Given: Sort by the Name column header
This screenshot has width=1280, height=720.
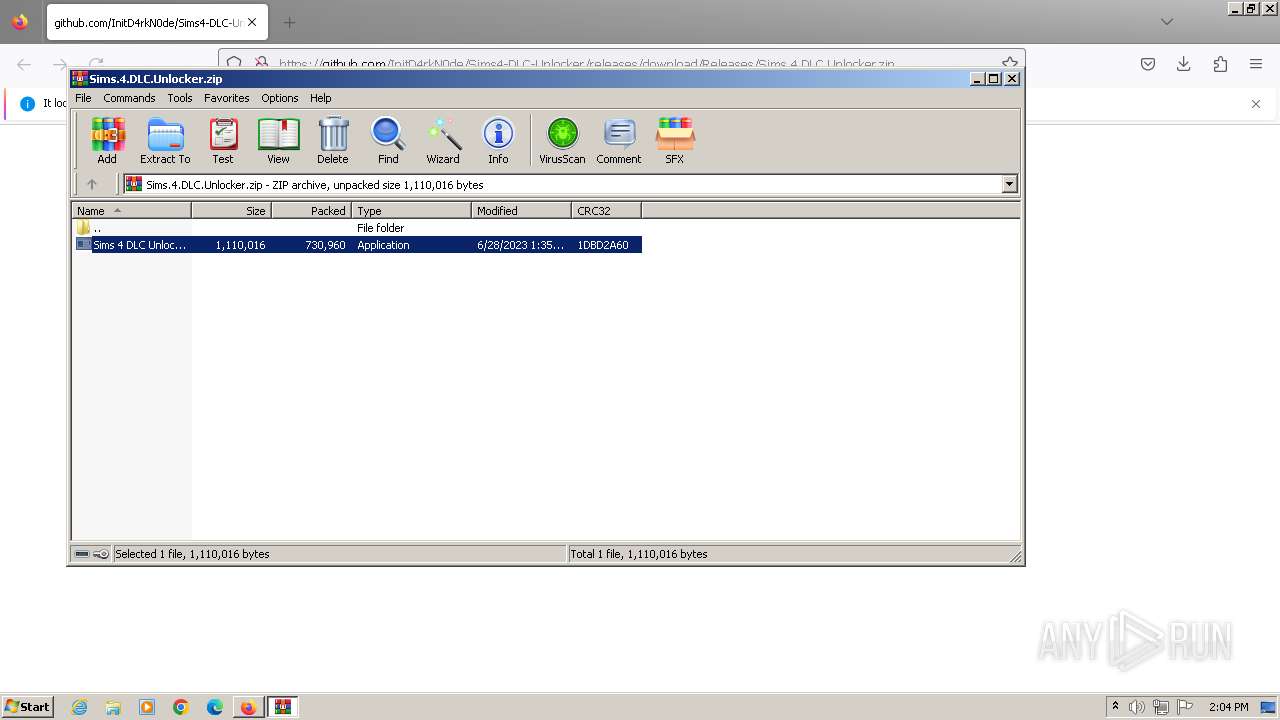Looking at the screenshot, I should point(131,210).
